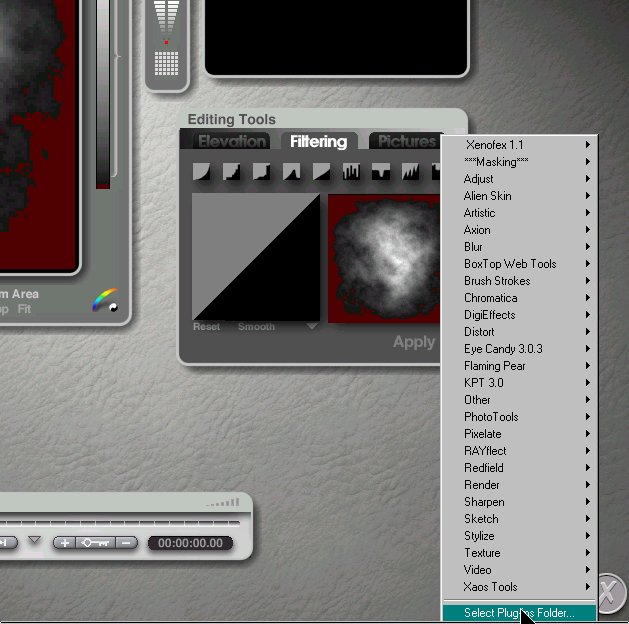The height and width of the screenshot is (624, 629).
Task: Open the triangle dropdown beside Smooth
Action: click(x=311, y=327)
